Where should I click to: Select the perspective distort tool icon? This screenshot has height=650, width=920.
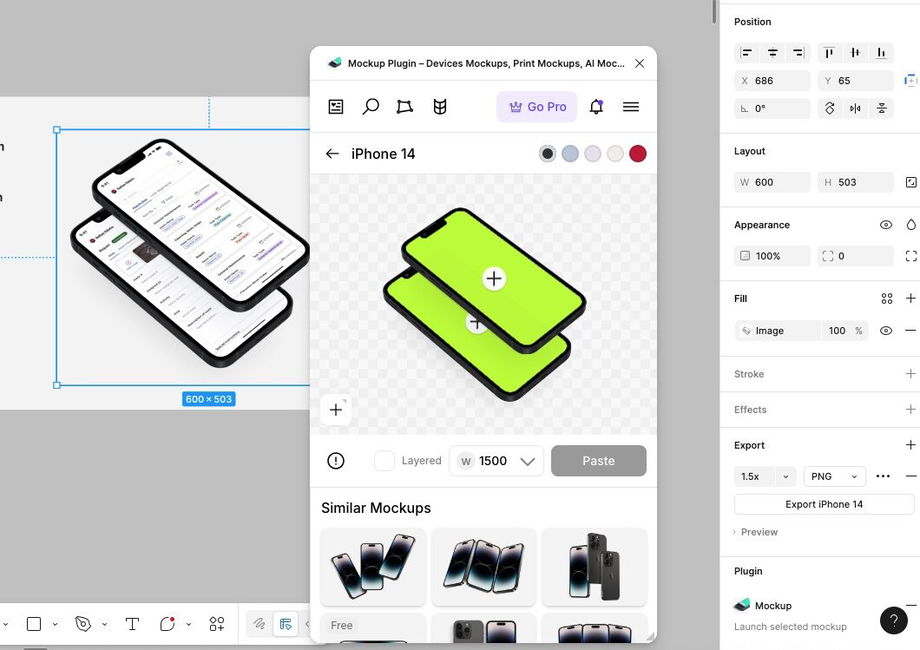coord(404,106)
